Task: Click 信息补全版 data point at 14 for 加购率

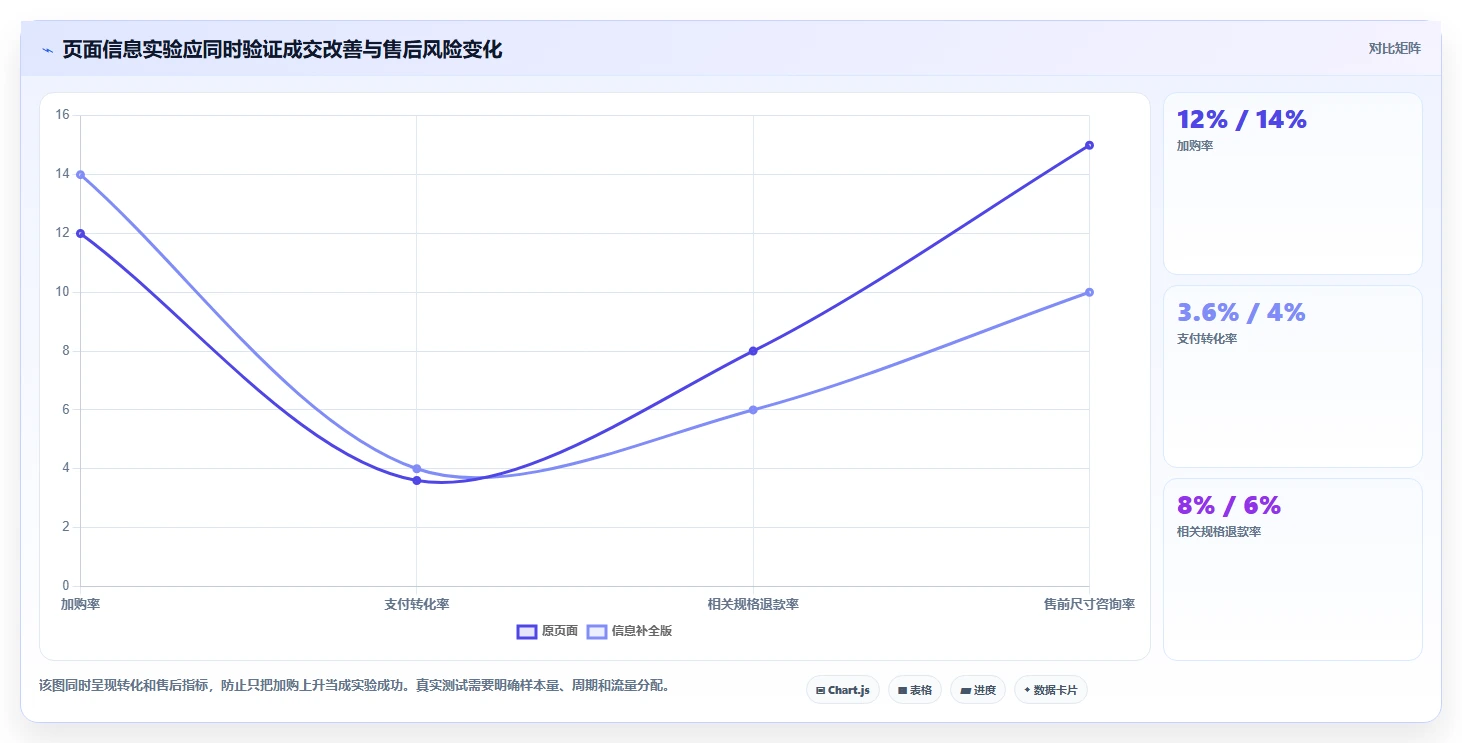Action: coord(80,174)
